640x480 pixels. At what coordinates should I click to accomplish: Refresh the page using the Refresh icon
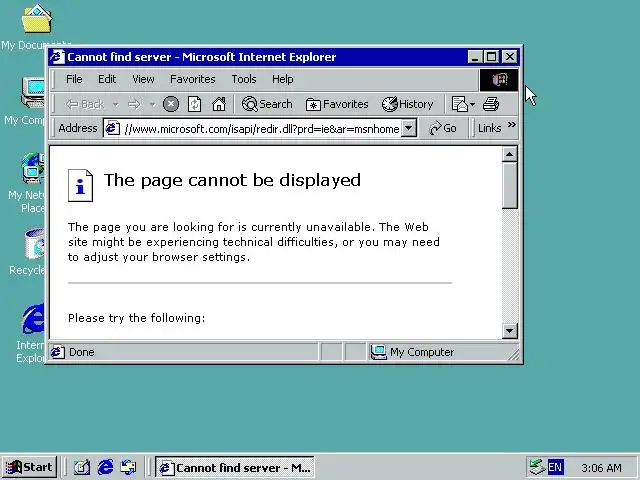click(194, 104)
